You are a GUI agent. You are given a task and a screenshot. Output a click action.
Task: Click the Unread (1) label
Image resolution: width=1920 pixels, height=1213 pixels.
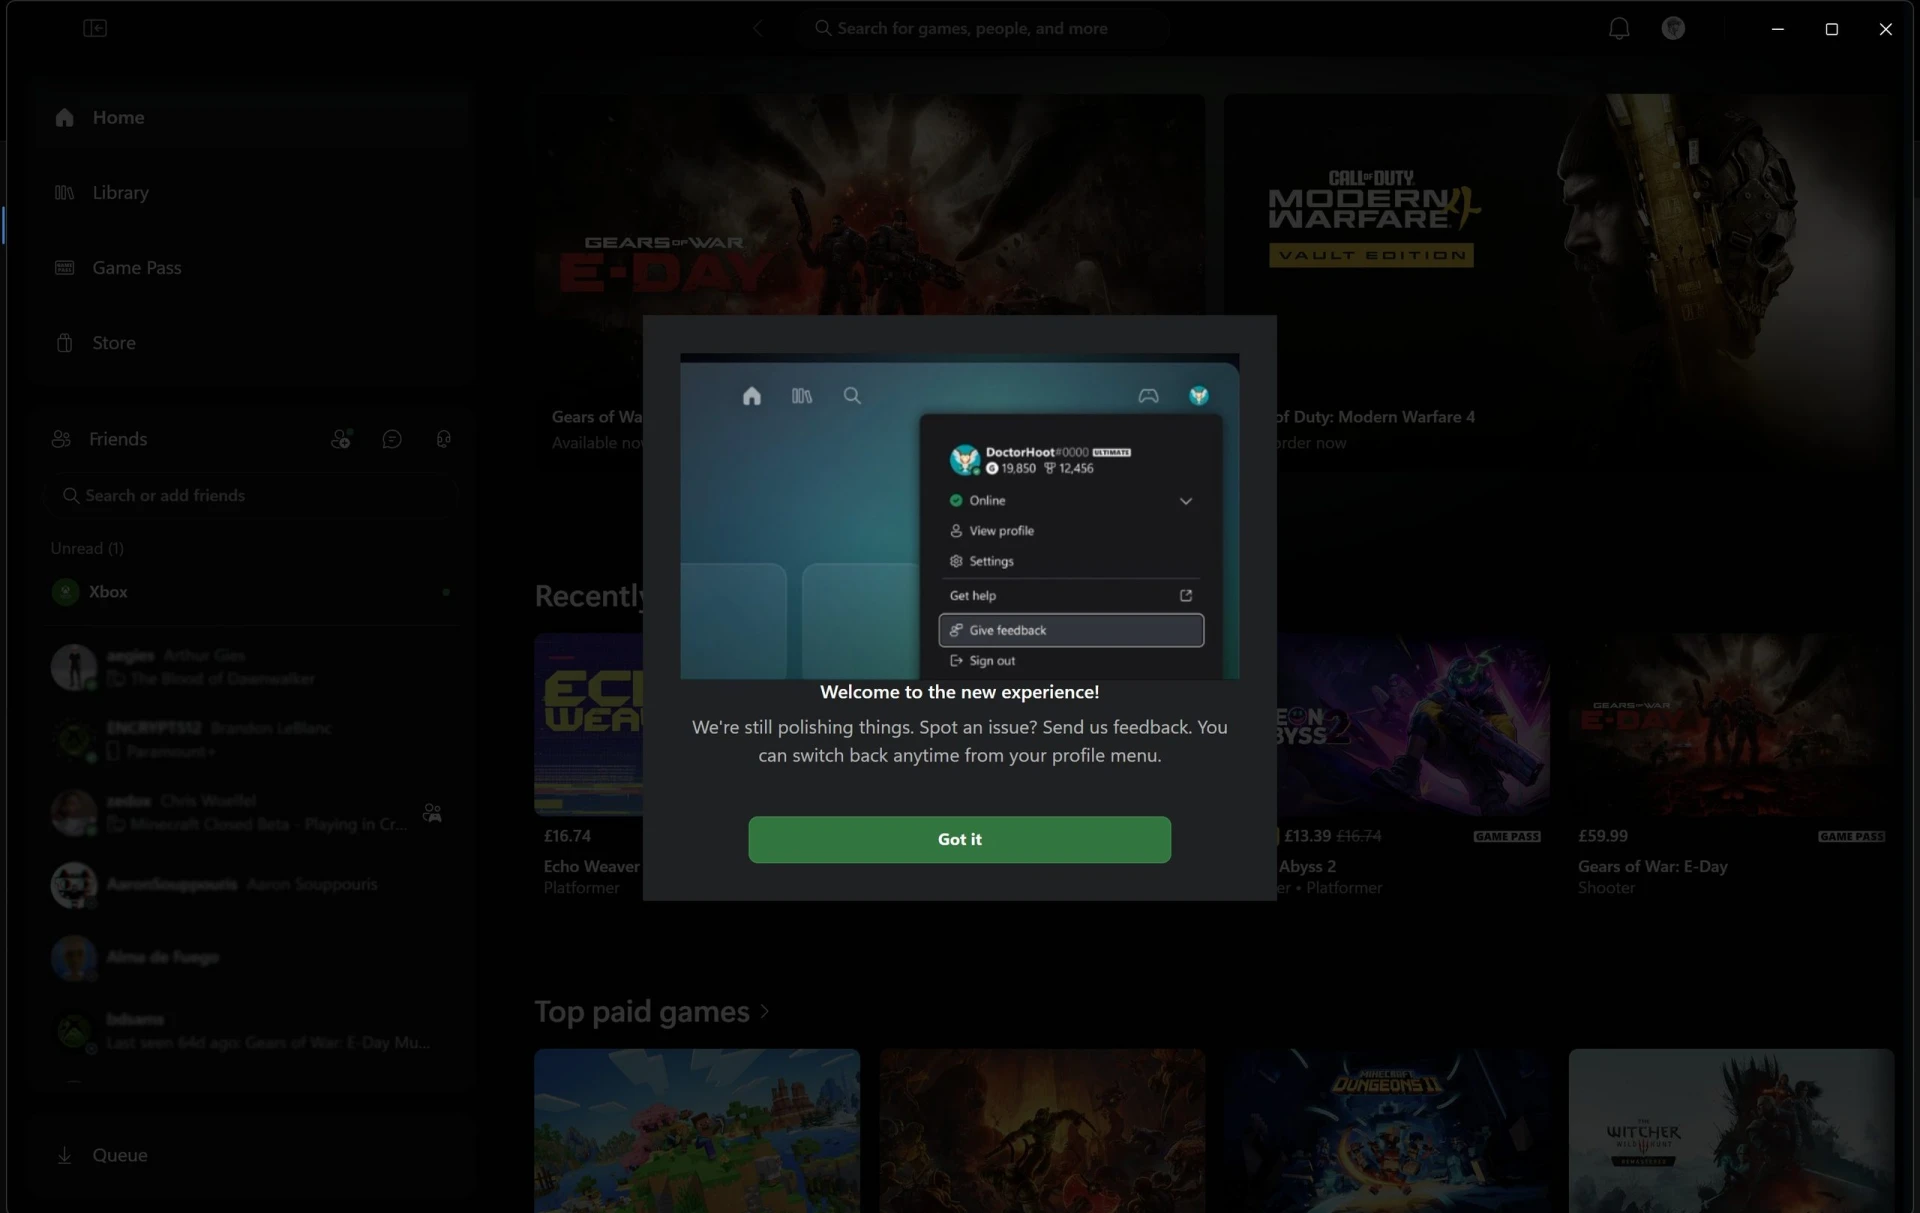point(87,548)
